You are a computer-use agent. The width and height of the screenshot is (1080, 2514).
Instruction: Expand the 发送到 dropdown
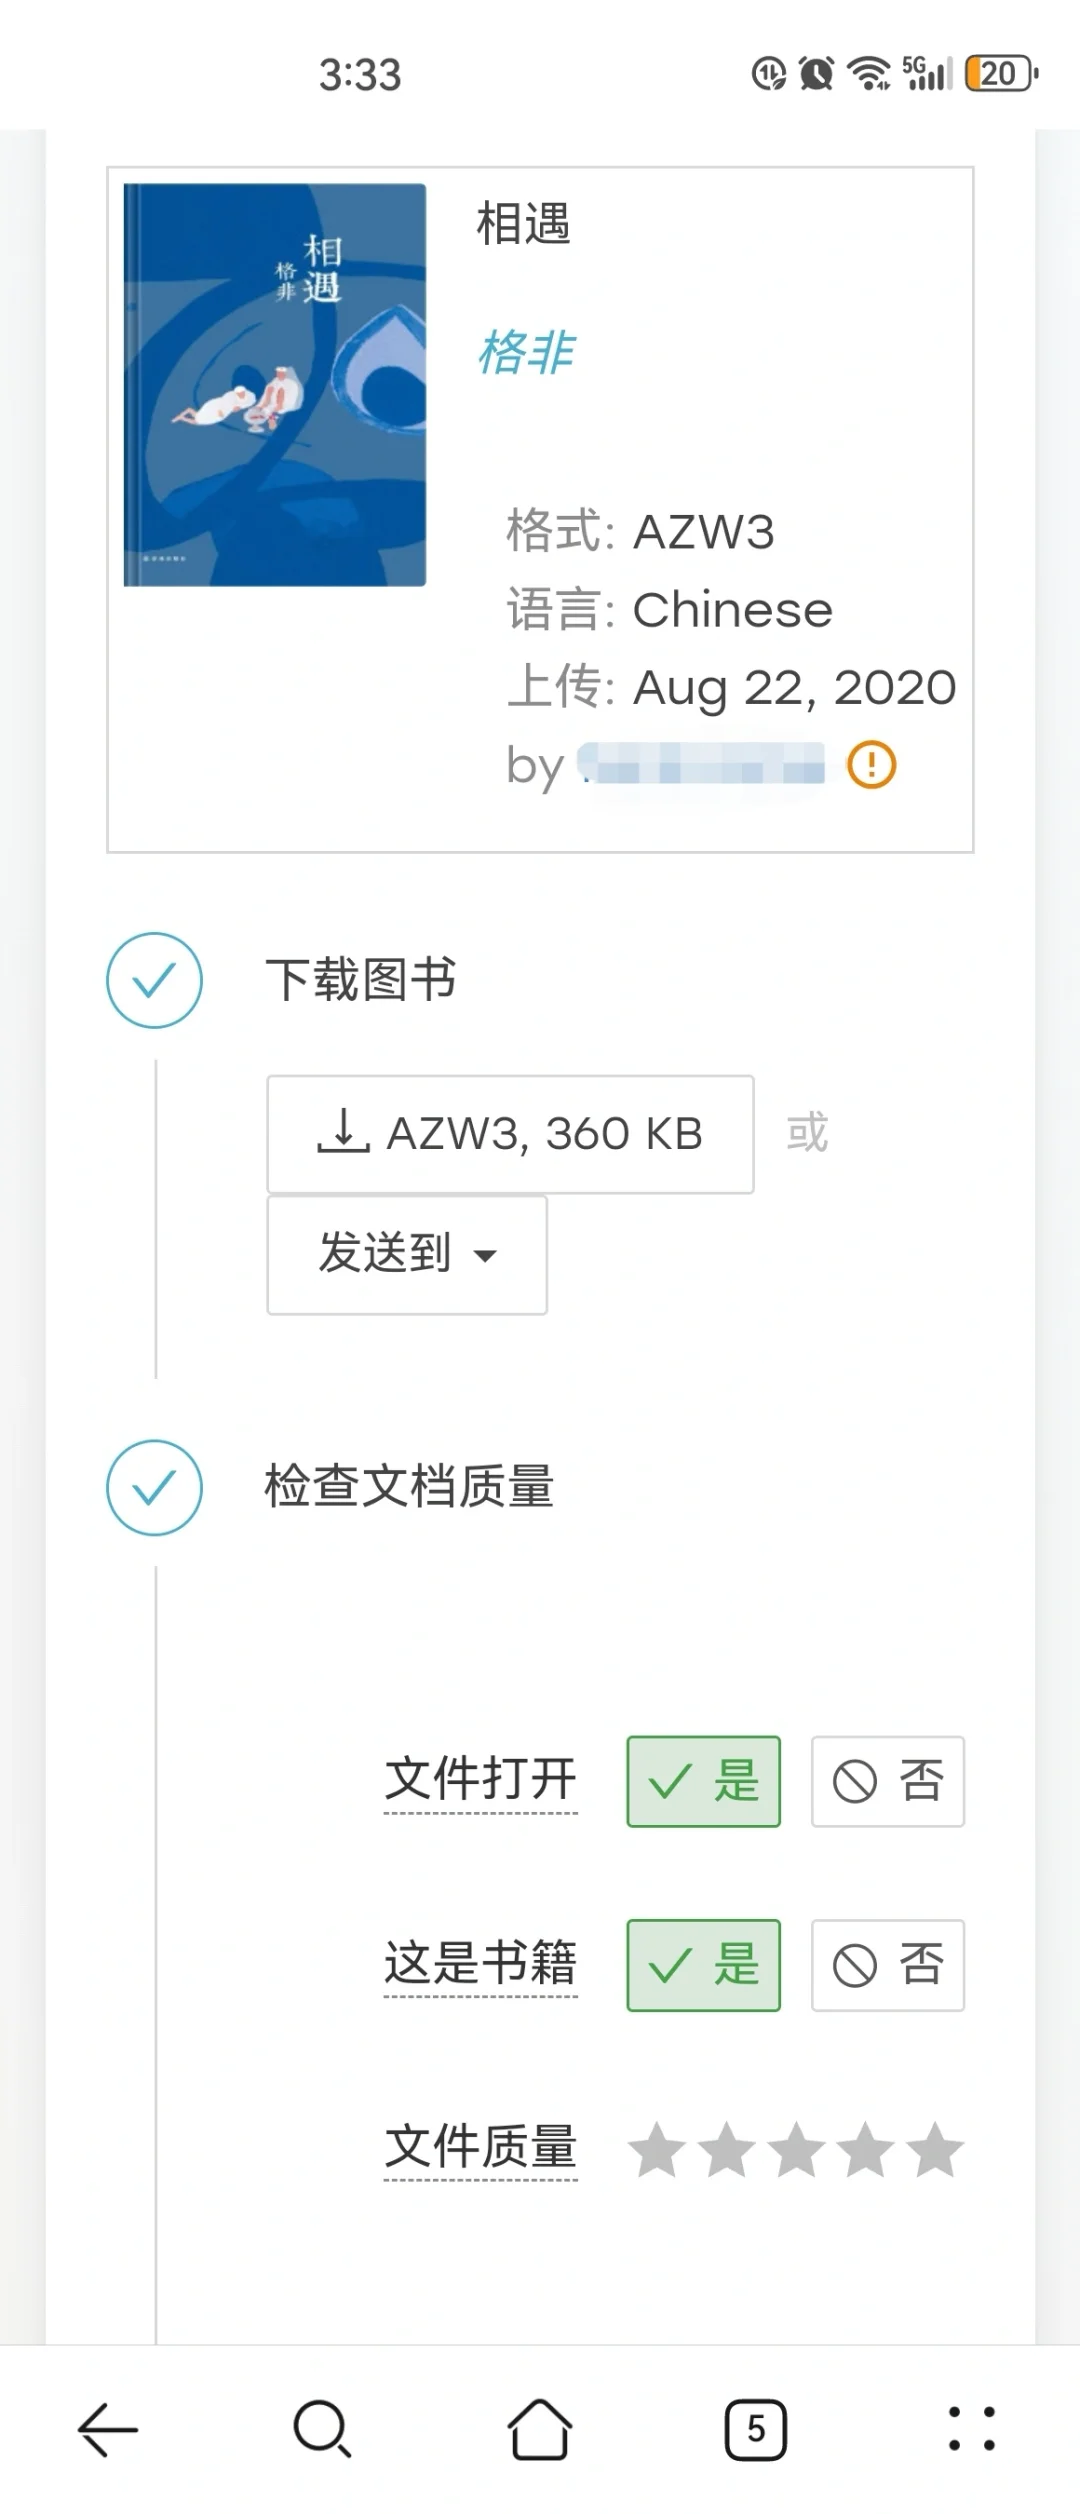[407, 1254]
